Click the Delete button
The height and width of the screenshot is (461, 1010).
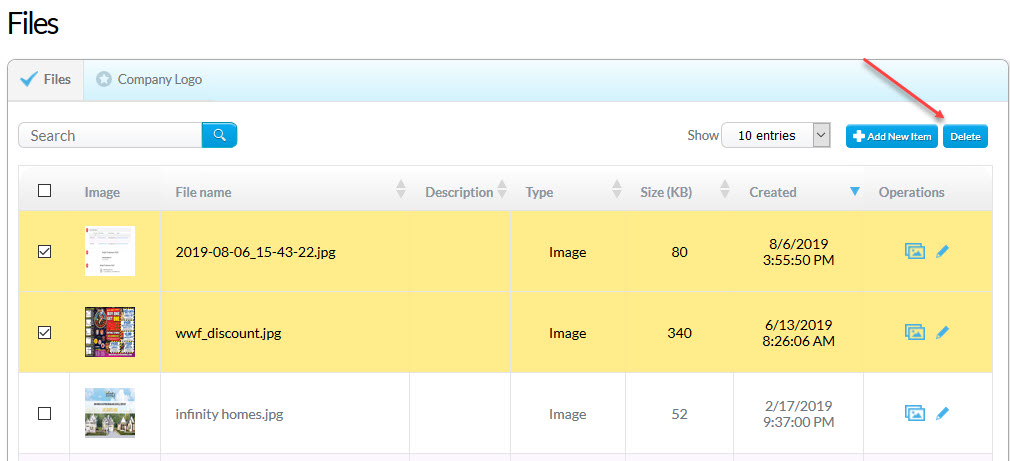(x=966, y=136)
